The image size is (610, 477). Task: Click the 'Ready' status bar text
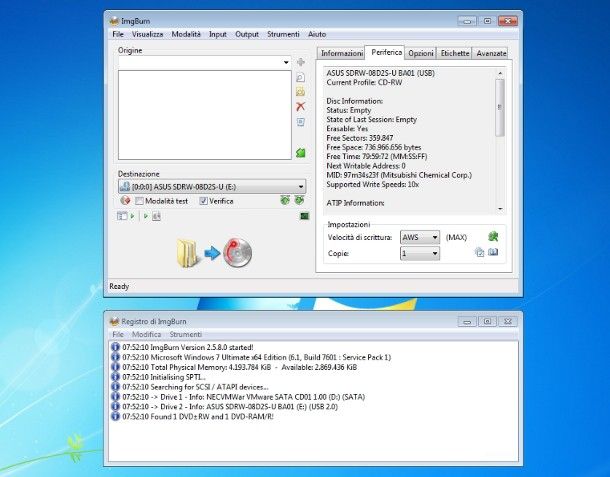click(x=119, y=286)
